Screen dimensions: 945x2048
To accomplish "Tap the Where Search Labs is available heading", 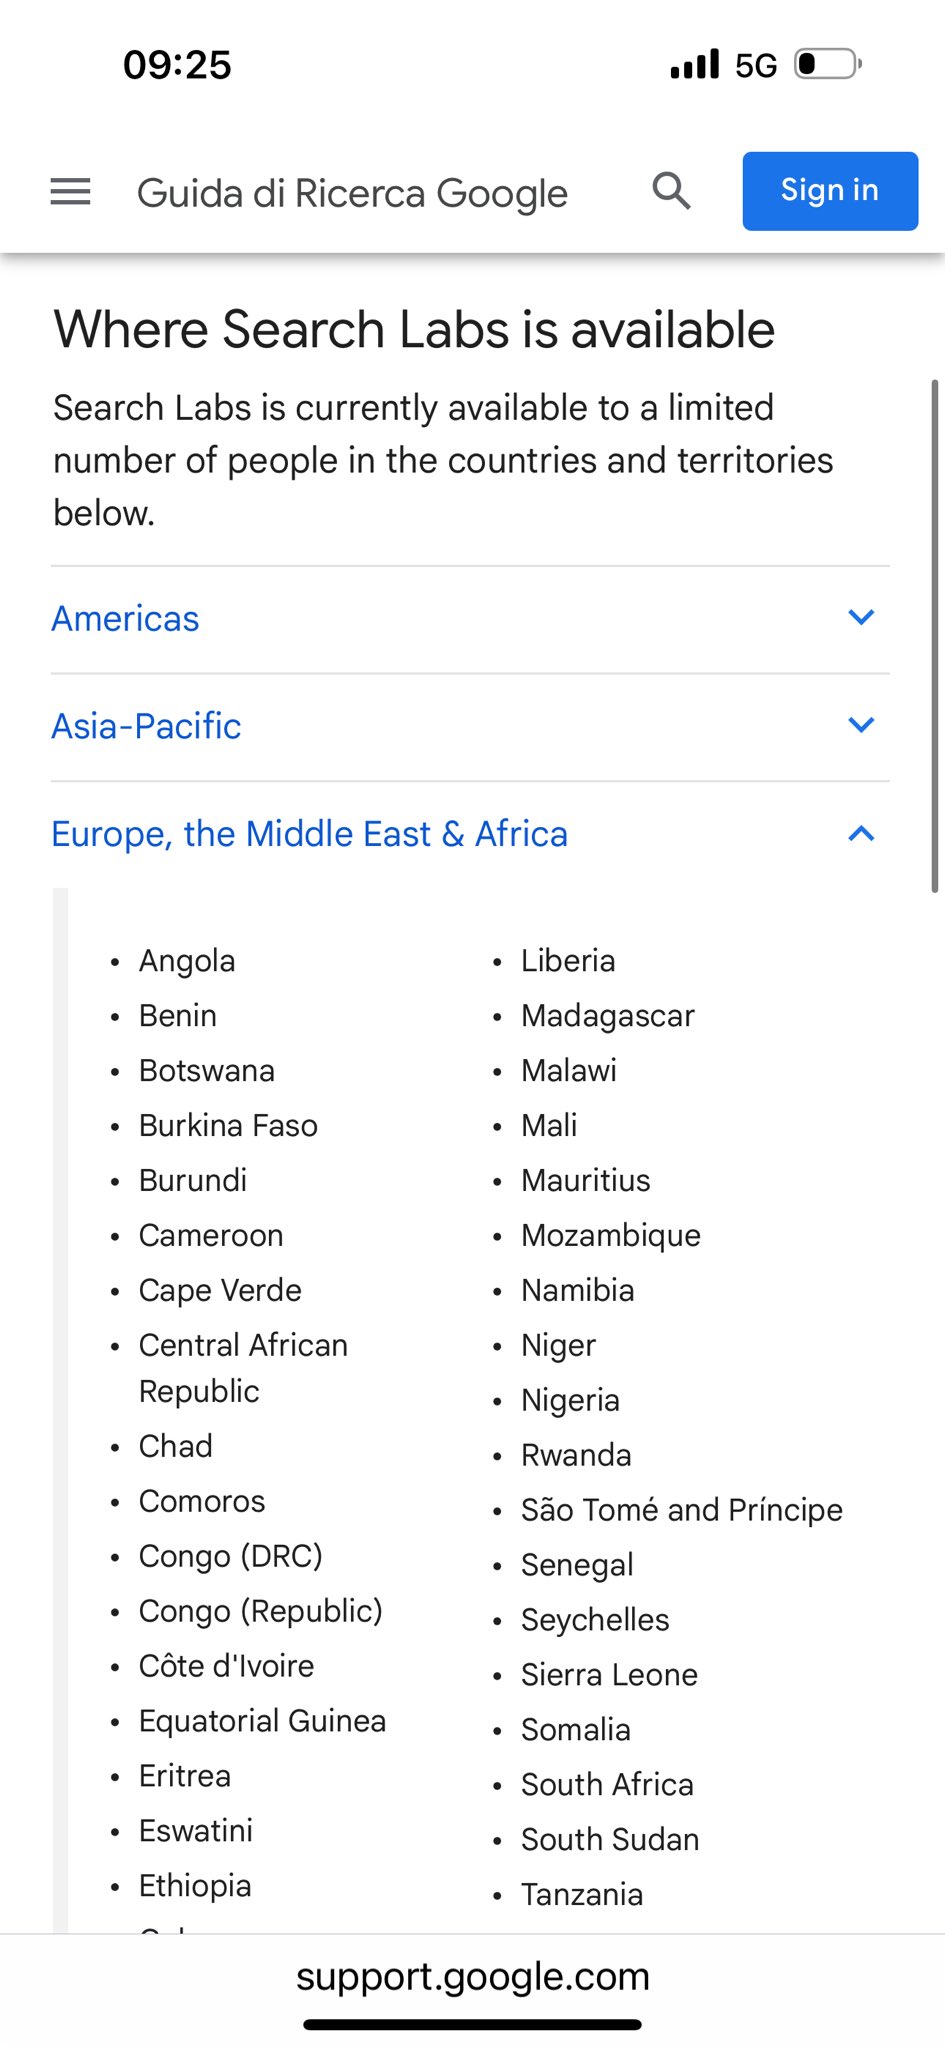I will tap(414, 330).
